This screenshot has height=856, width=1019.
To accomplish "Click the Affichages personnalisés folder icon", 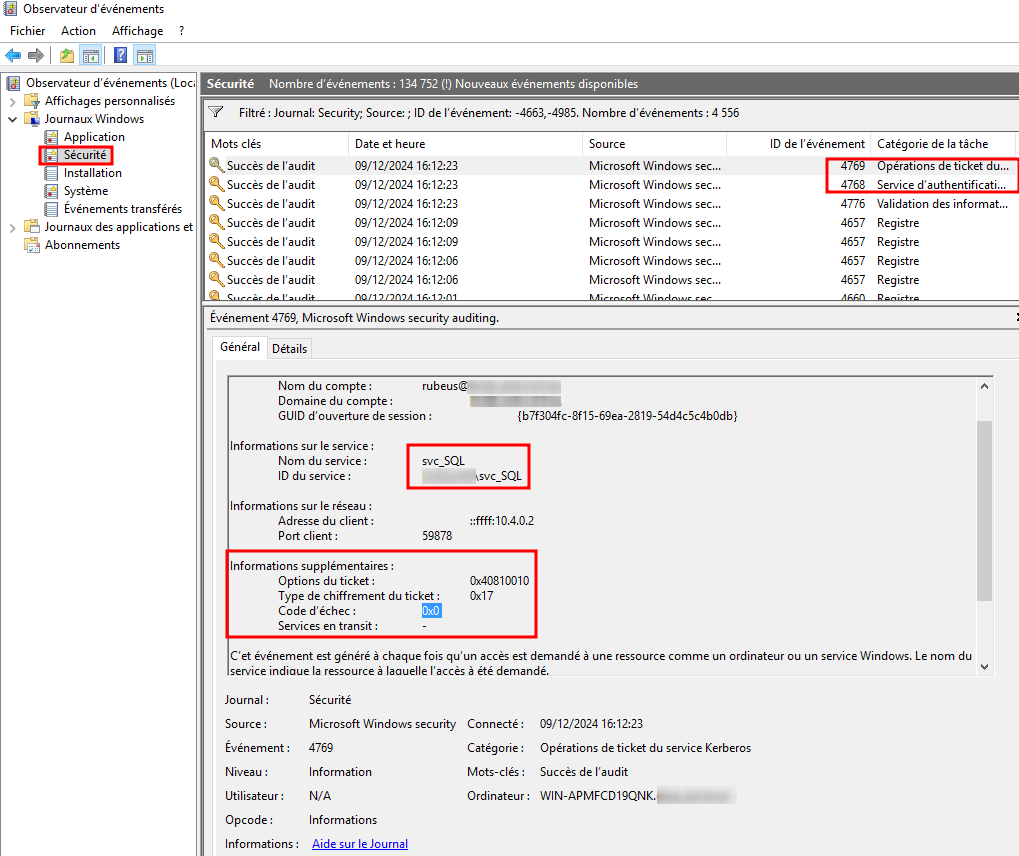I will click(x=32, y=101).
